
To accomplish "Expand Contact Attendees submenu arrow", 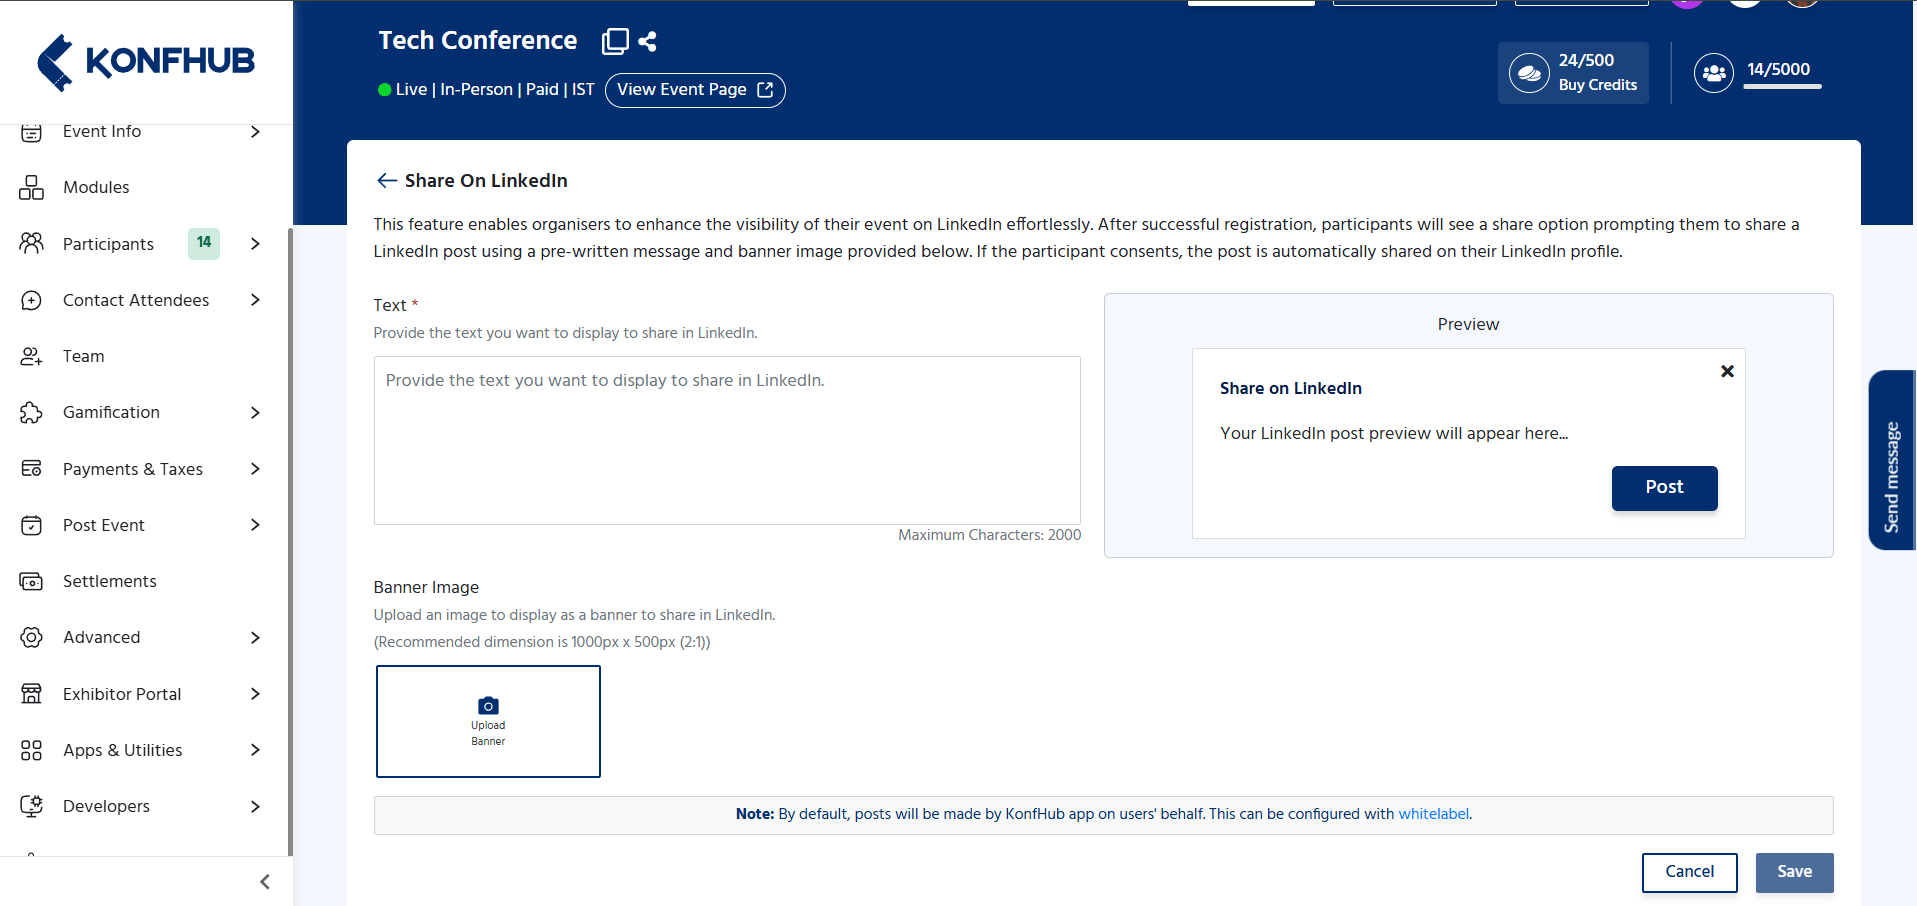I will pyautogui.click(x=255, y=300).
